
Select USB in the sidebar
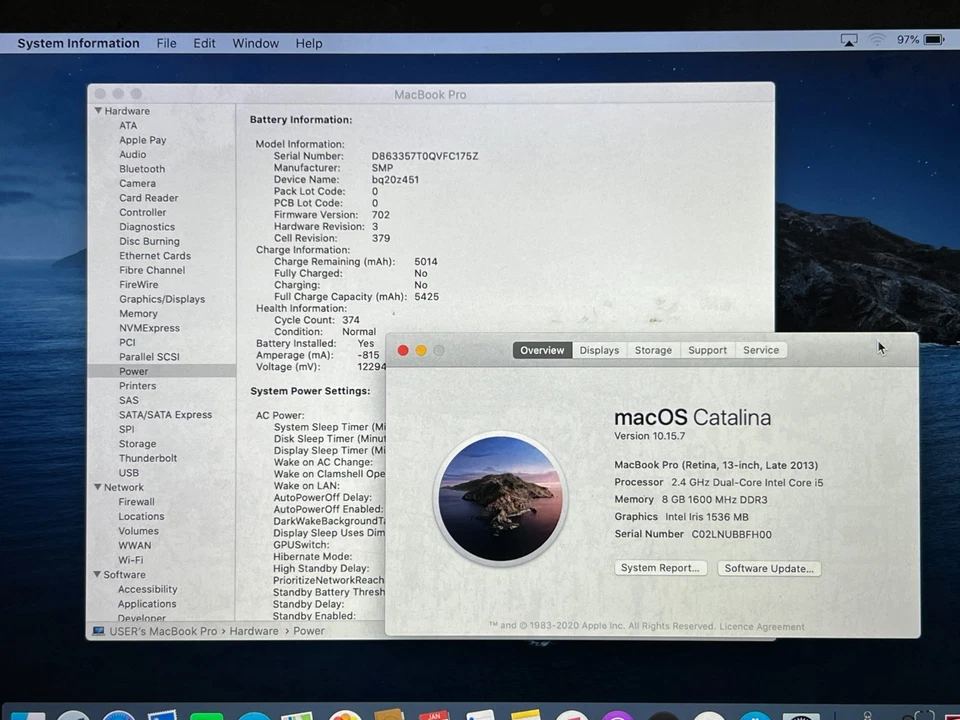(129, 473)
